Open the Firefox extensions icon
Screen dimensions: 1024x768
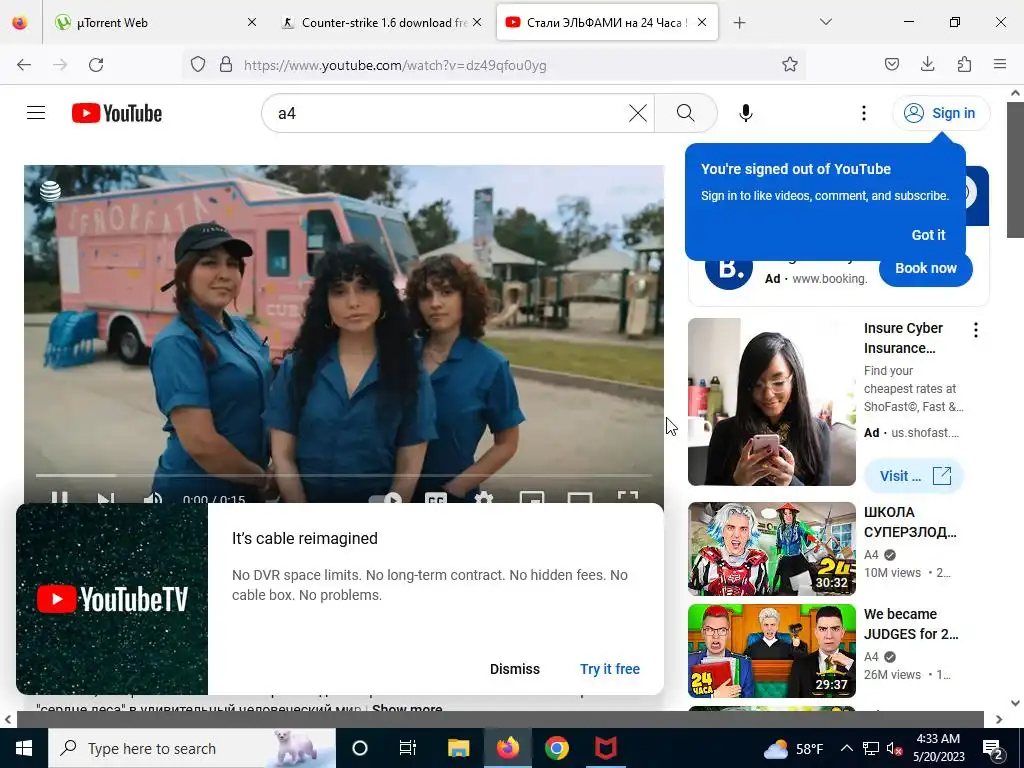[964, 65]
